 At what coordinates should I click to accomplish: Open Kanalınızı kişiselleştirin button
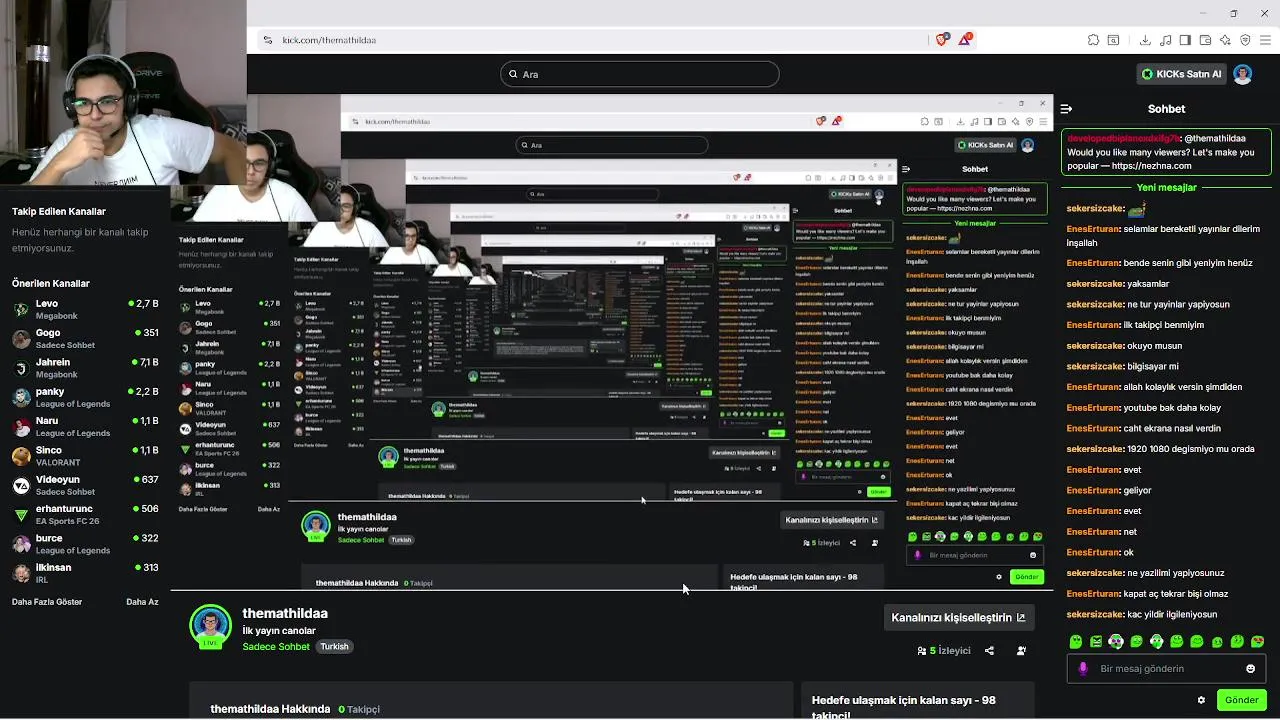point(958,618)
